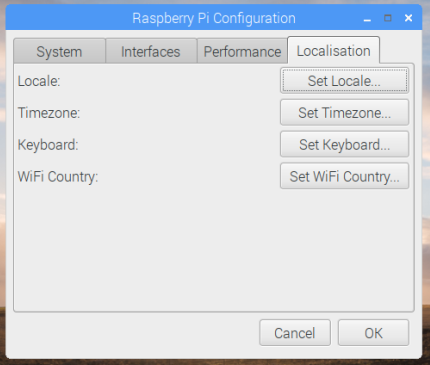This screenshot has height=365, width=430.
Task: Open the Set Locale dialog
Action: (x=344, y=81)
